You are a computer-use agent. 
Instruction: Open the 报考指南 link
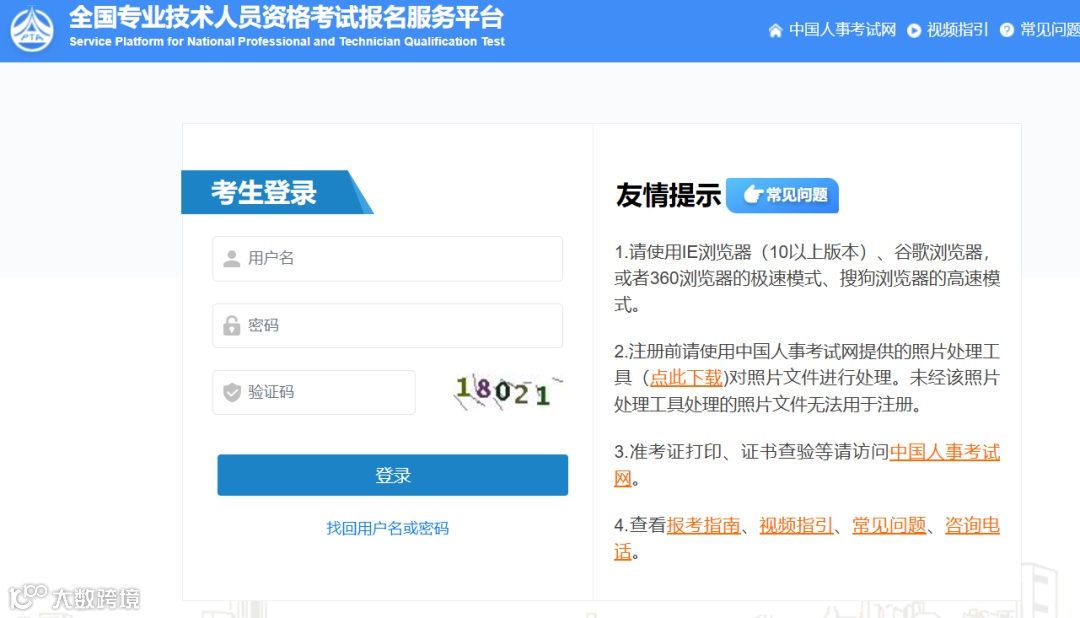click(x=703, y=526)
